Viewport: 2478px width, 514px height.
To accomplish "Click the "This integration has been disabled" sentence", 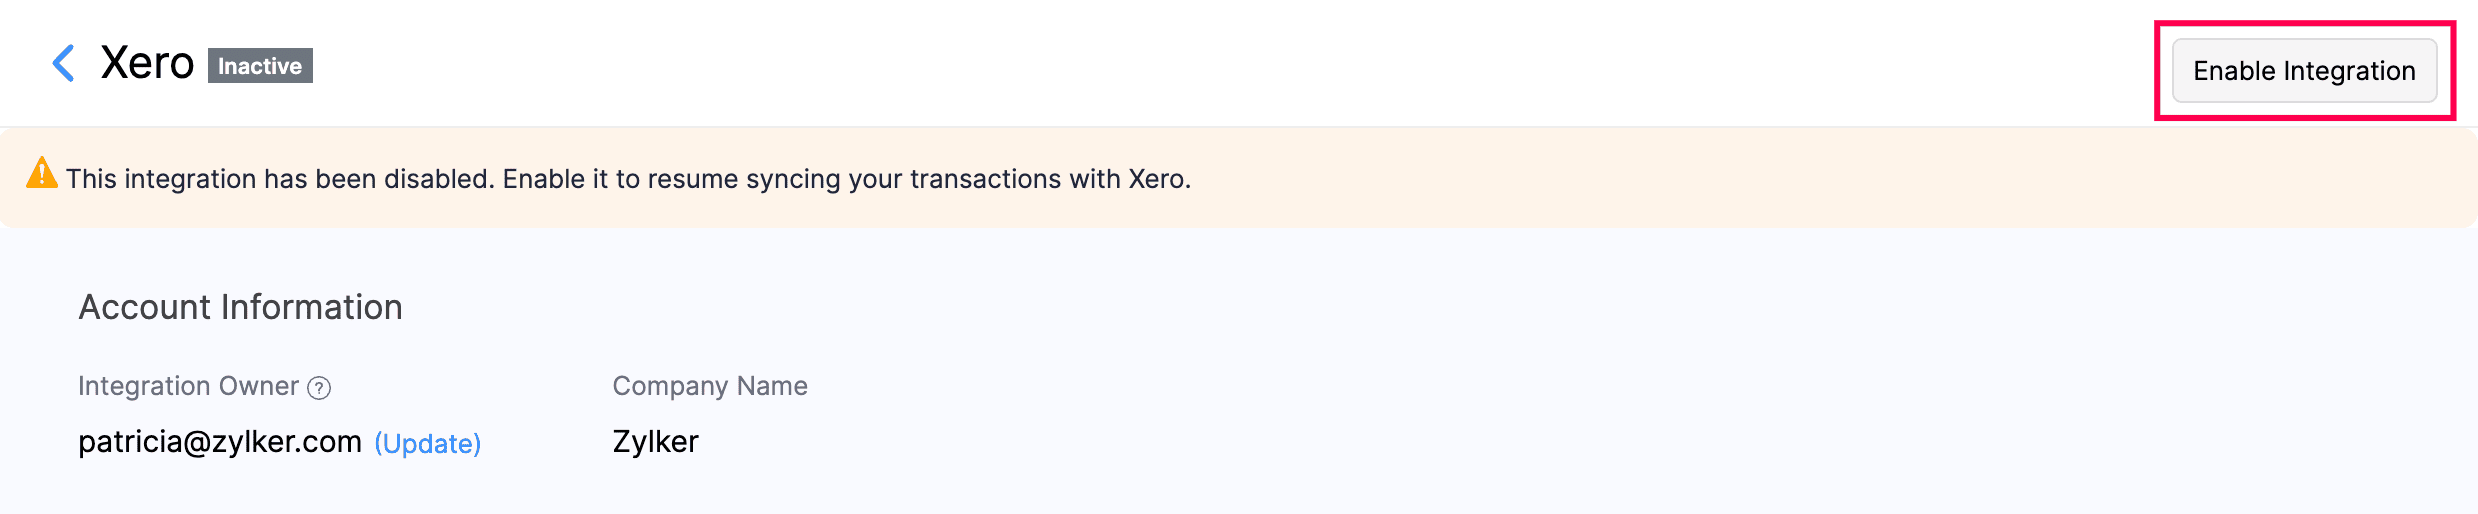I will pos(280,179).
